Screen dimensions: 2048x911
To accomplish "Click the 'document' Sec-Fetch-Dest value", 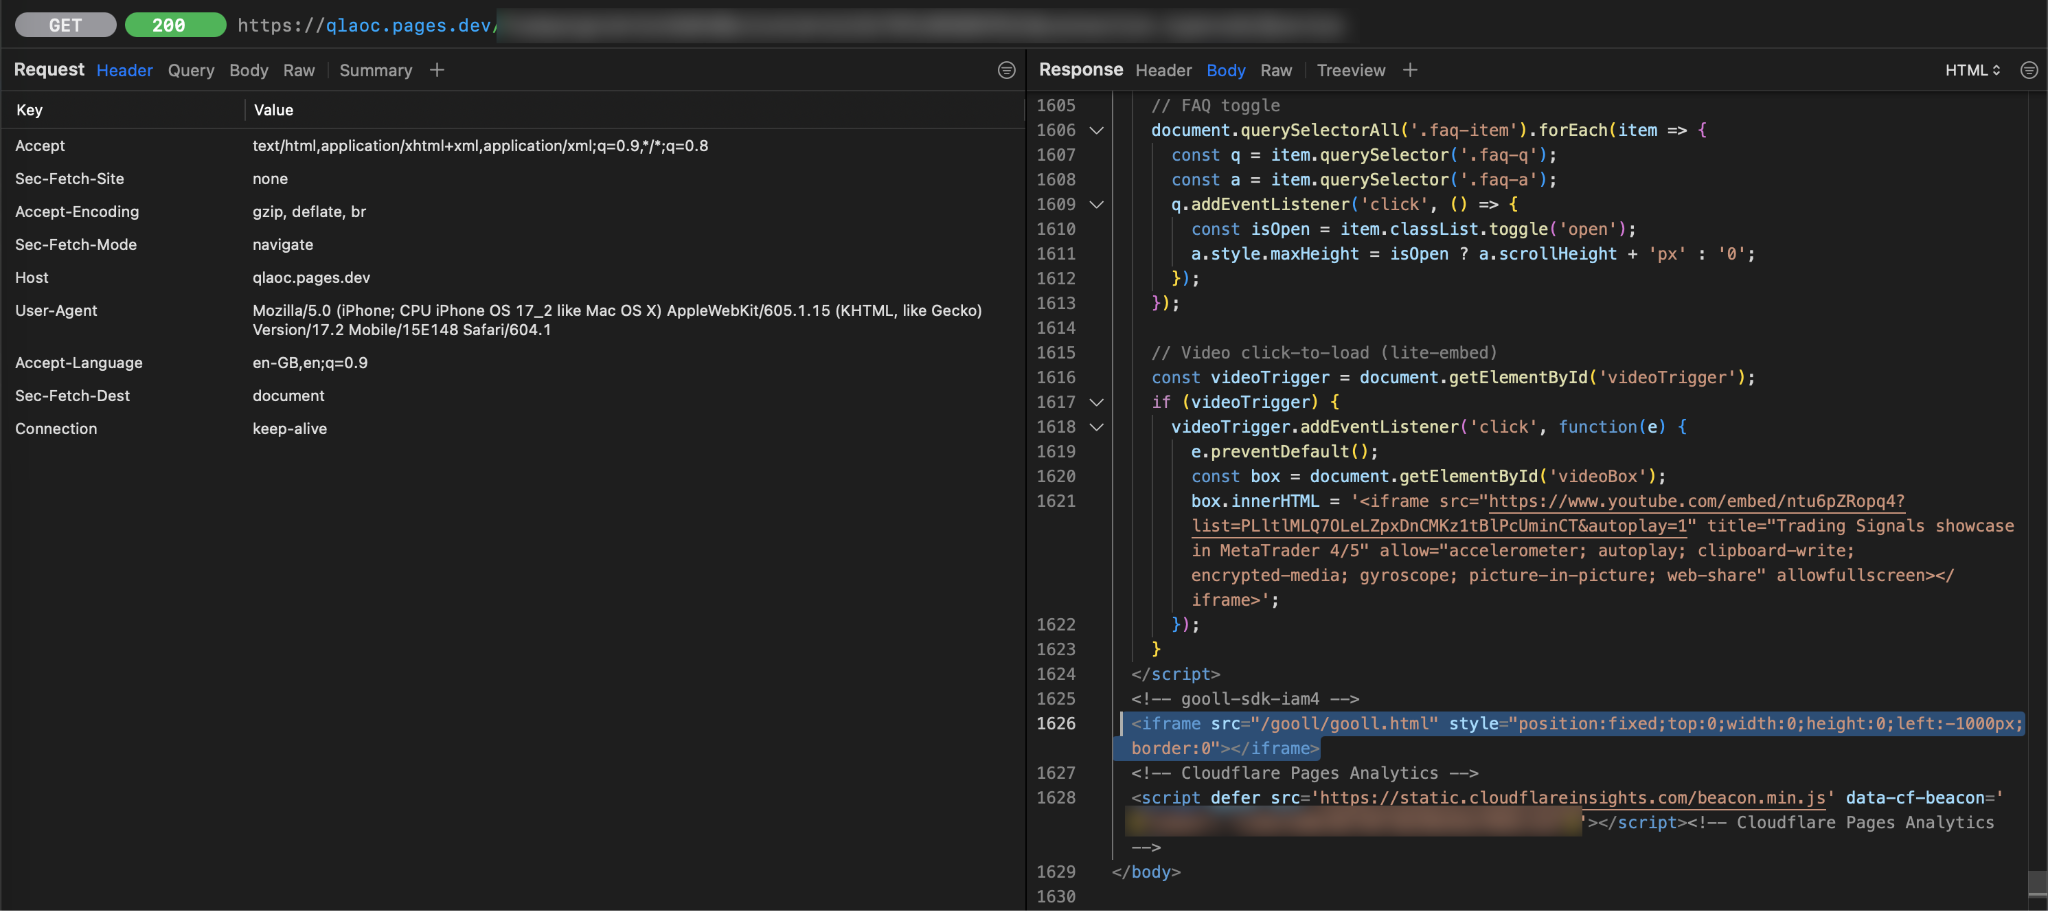I will tap(288, 396).
